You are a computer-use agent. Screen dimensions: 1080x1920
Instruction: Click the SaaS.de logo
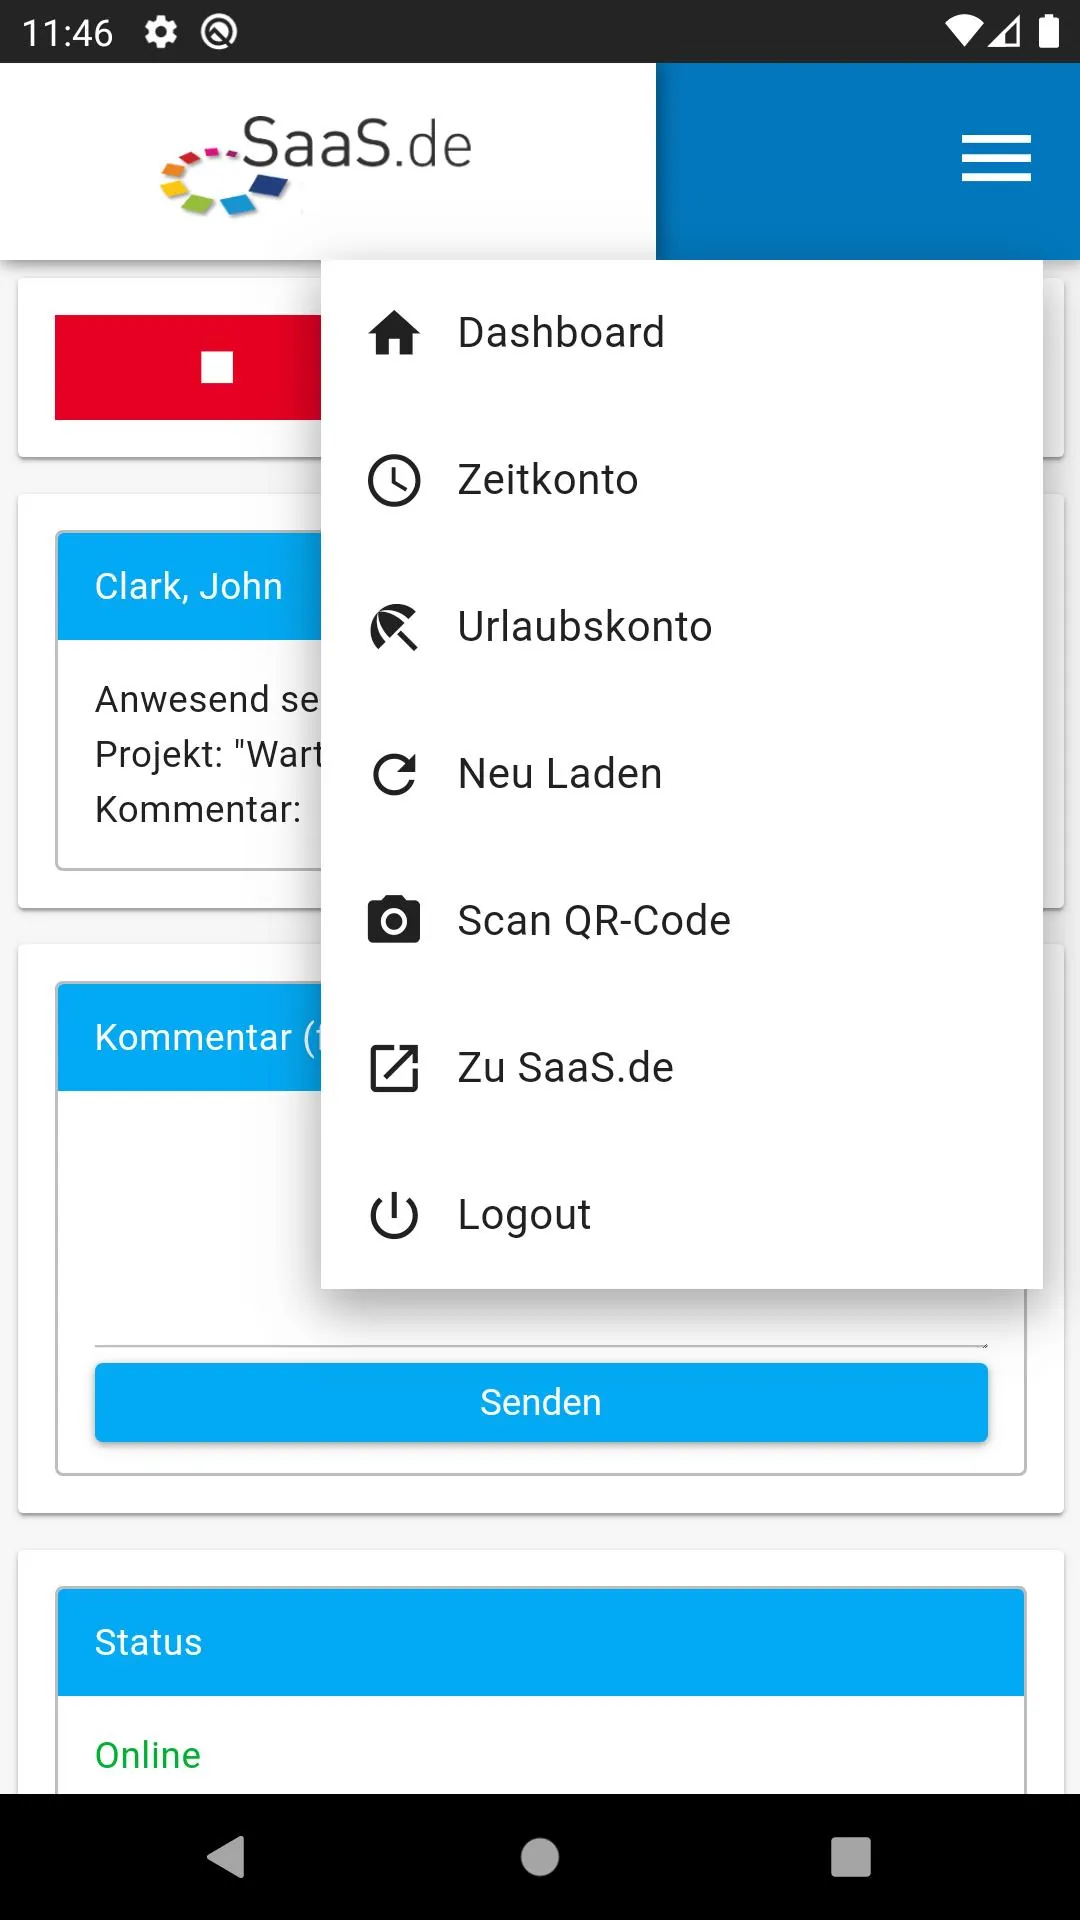point(316,164)
